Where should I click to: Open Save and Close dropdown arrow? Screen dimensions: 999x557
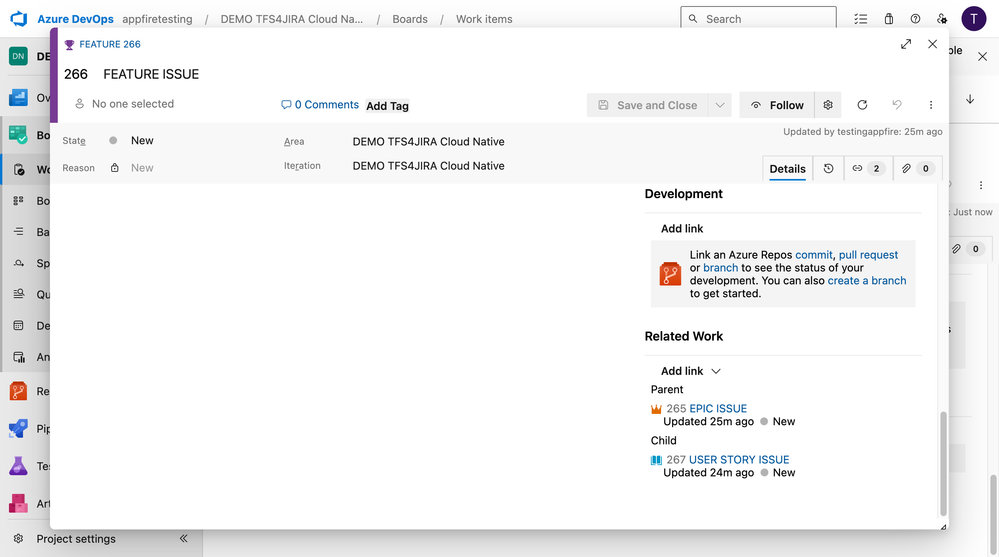(720, 105)
